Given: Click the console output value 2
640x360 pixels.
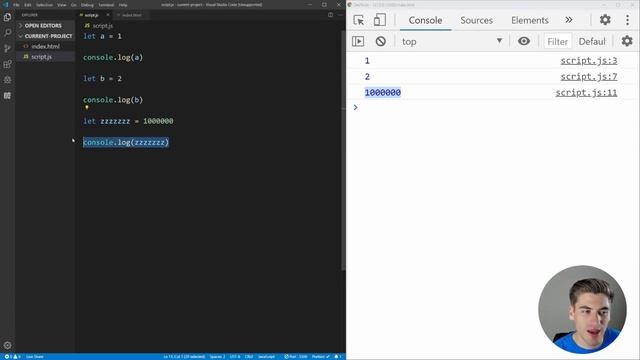Looking at the screenshot, I should pyautogui.click(x=367, y=77).
